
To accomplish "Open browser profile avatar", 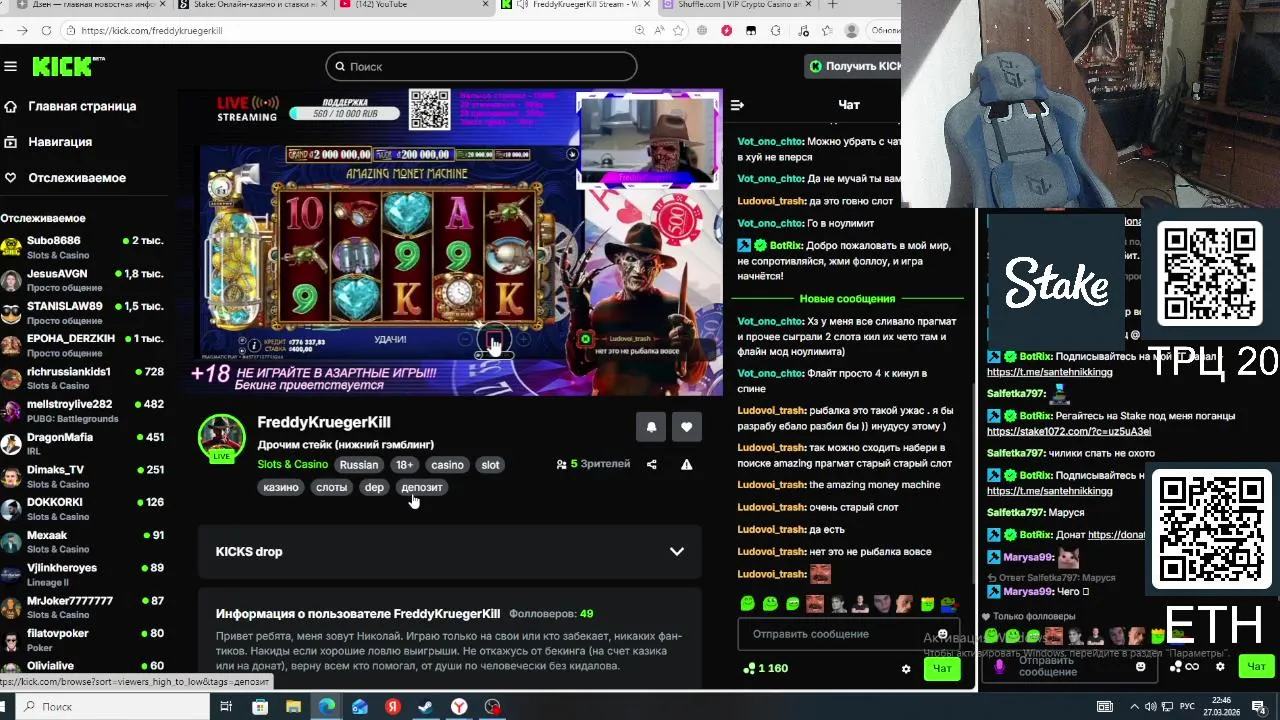I will click(852, 31).
